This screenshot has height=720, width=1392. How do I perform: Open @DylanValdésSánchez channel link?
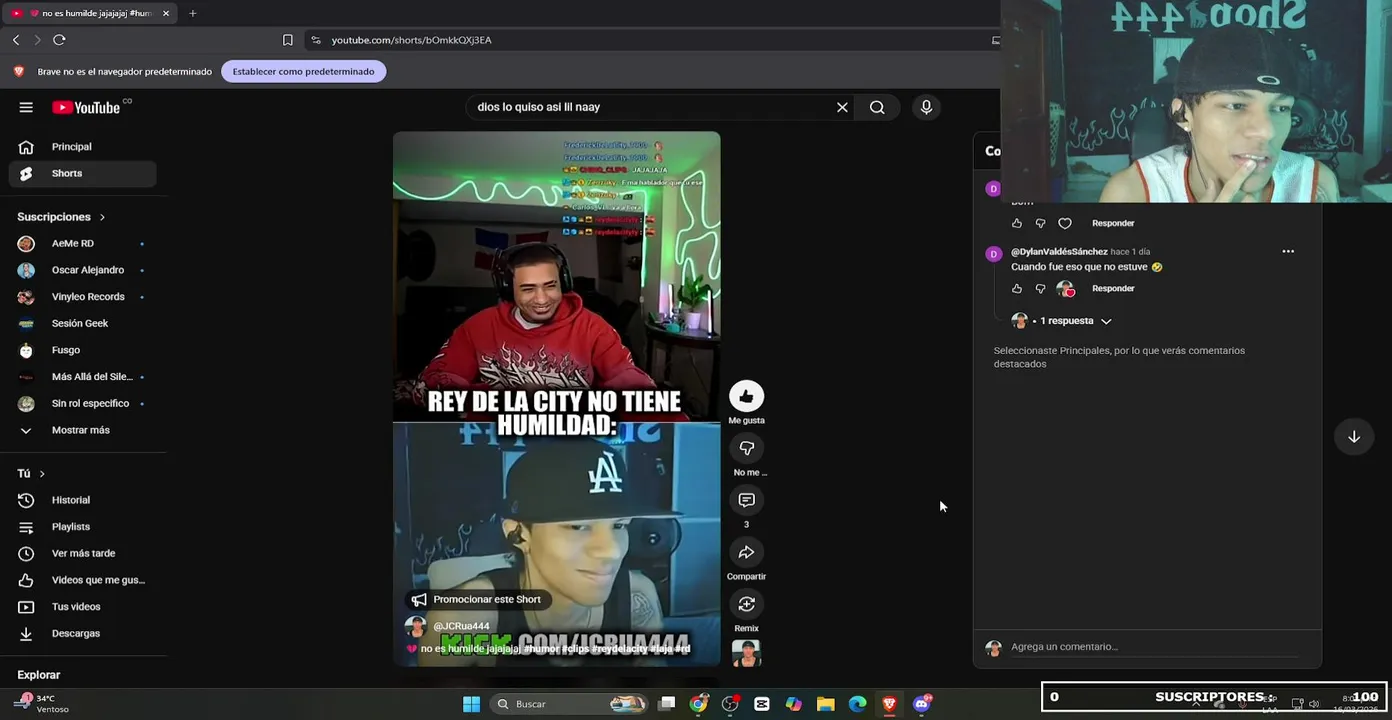1059,252
